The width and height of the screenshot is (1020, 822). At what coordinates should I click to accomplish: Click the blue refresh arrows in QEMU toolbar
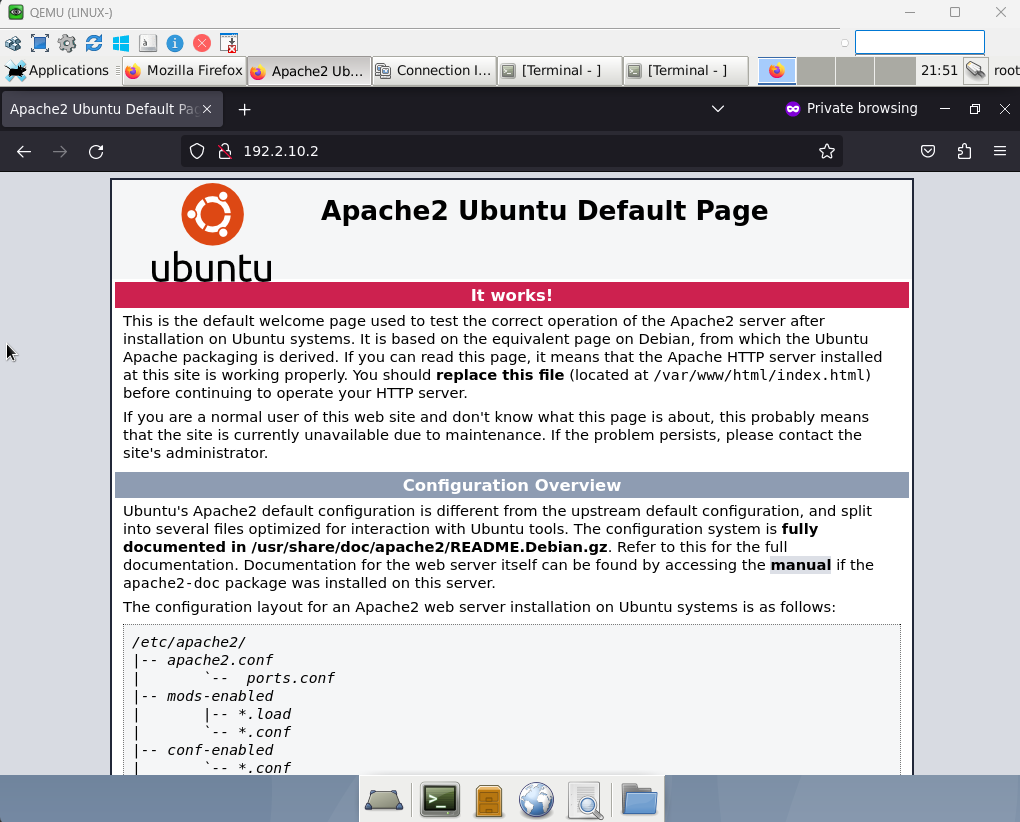coord(94,44)
